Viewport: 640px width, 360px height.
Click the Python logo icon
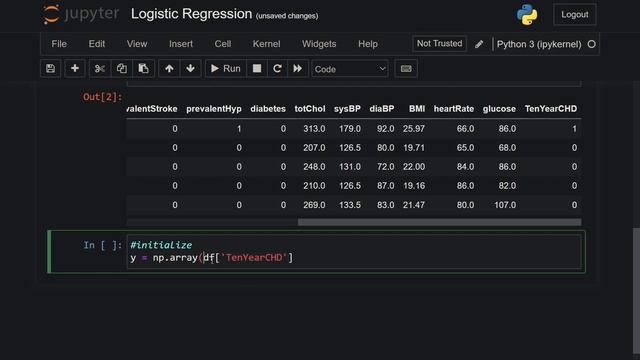(527, 15)
